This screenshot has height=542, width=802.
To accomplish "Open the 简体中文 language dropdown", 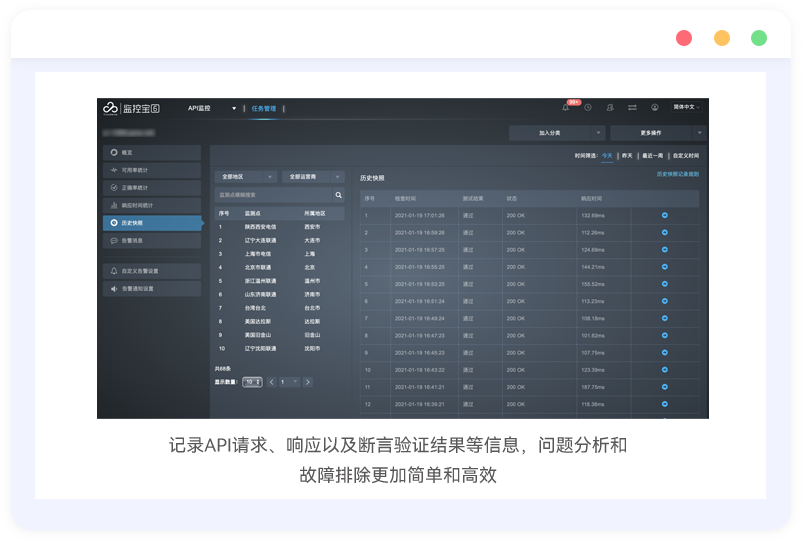I will pyautogui.click(x=687, y=107).
